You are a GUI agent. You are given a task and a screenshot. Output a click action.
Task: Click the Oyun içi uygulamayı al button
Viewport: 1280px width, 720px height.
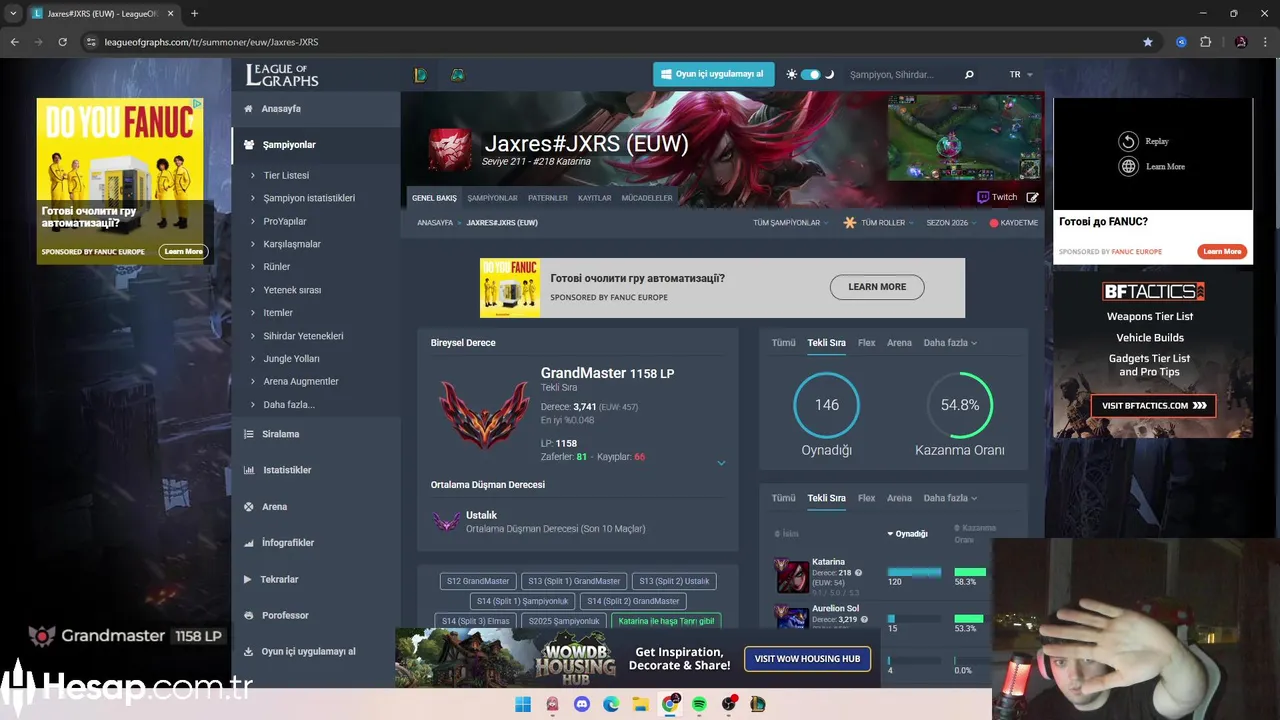tap(713, 75)
